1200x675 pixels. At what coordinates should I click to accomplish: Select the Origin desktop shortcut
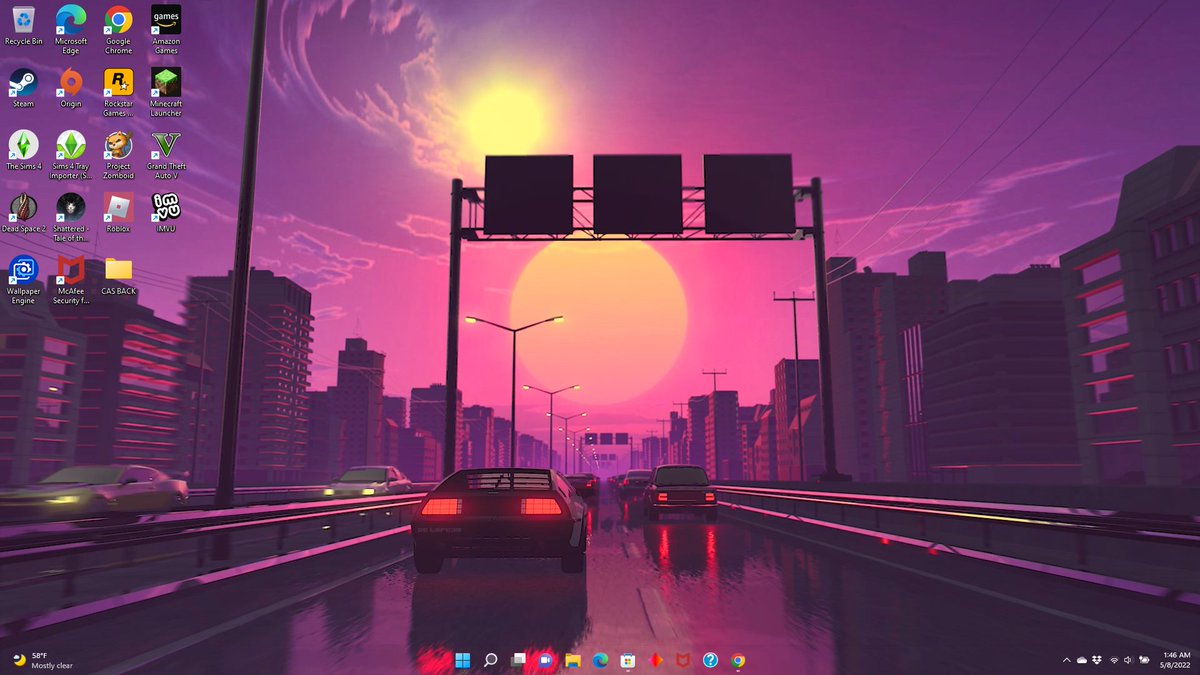(x=71, y=88)
